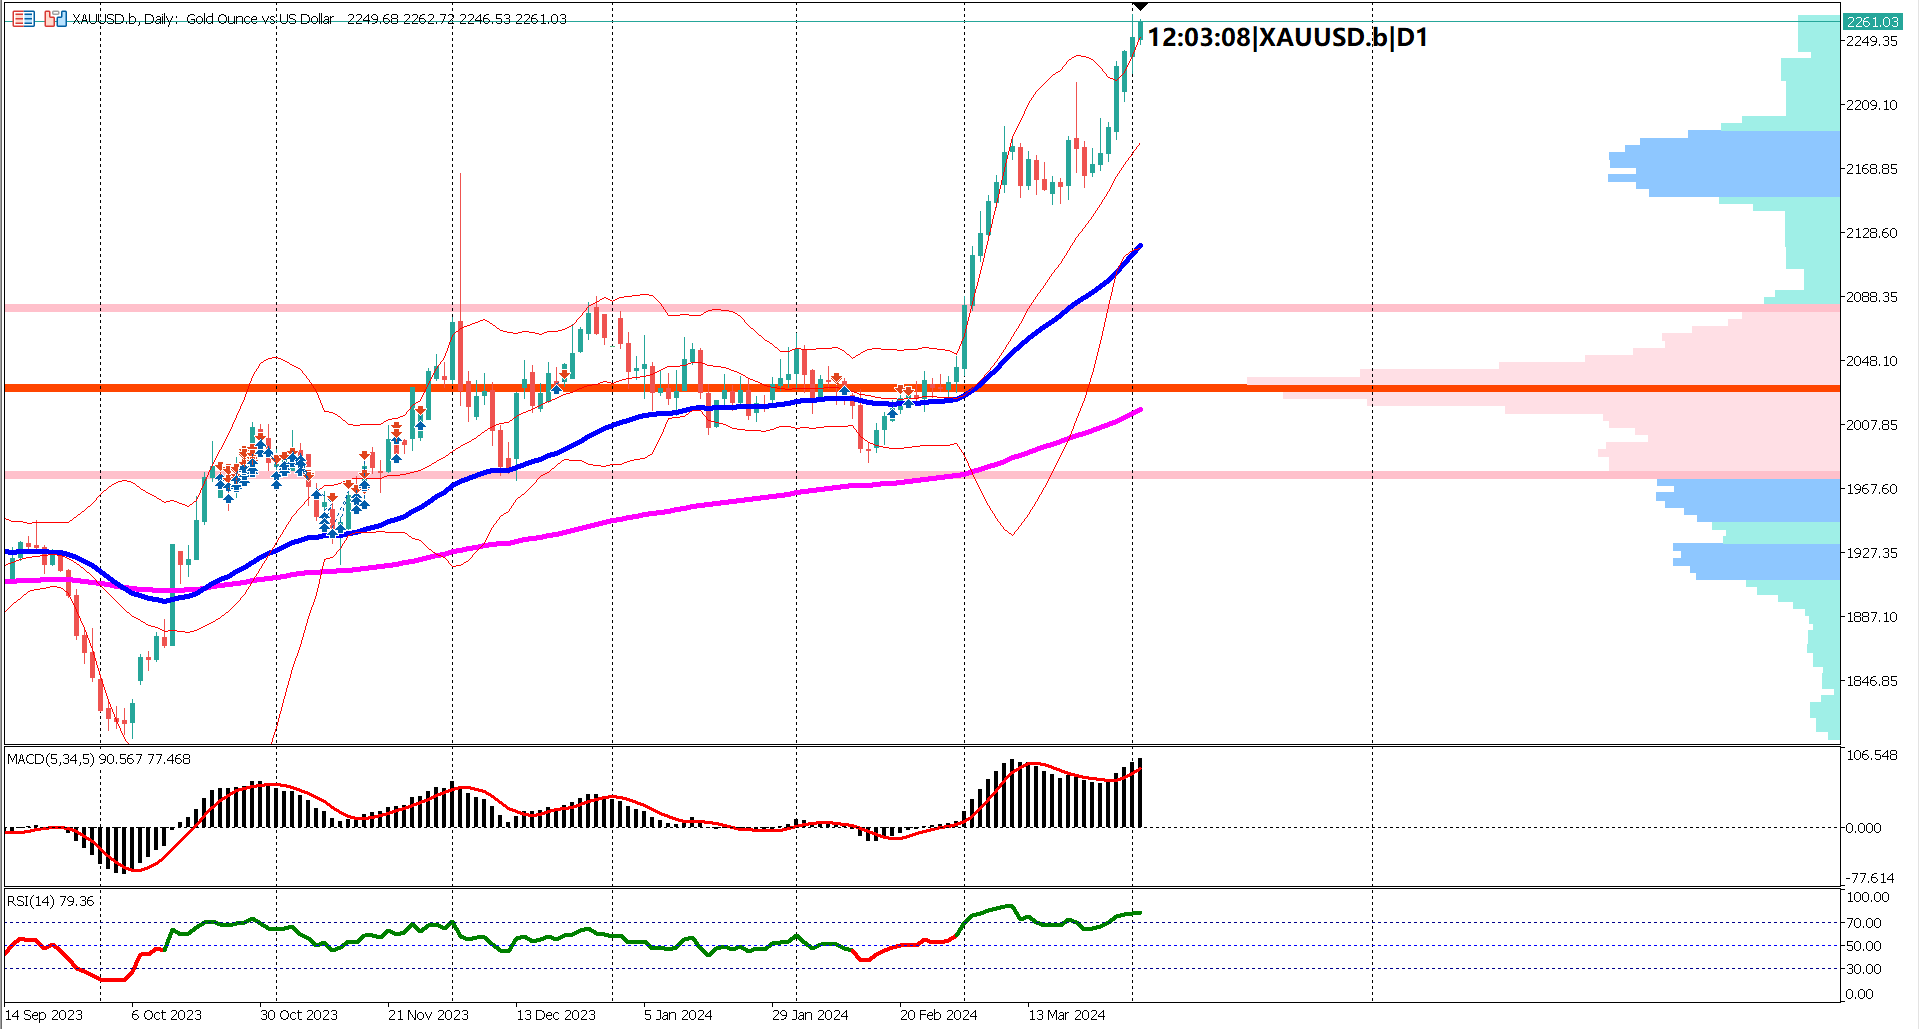
Task: Toggle the orange horizontal support line
Action: [x=600, y=386]
